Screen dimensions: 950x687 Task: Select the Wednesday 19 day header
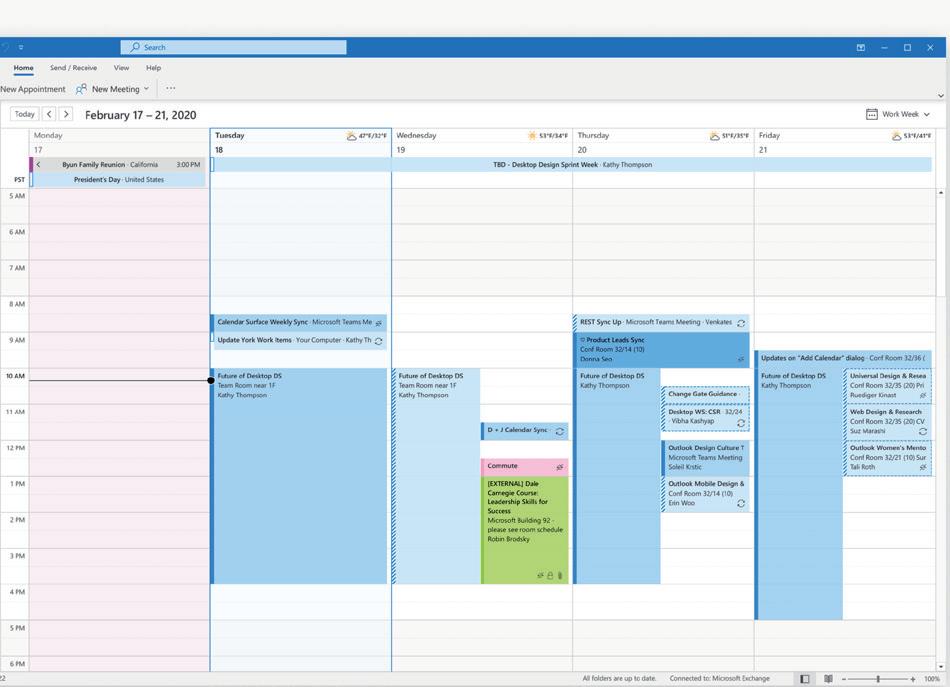point(482,142)
